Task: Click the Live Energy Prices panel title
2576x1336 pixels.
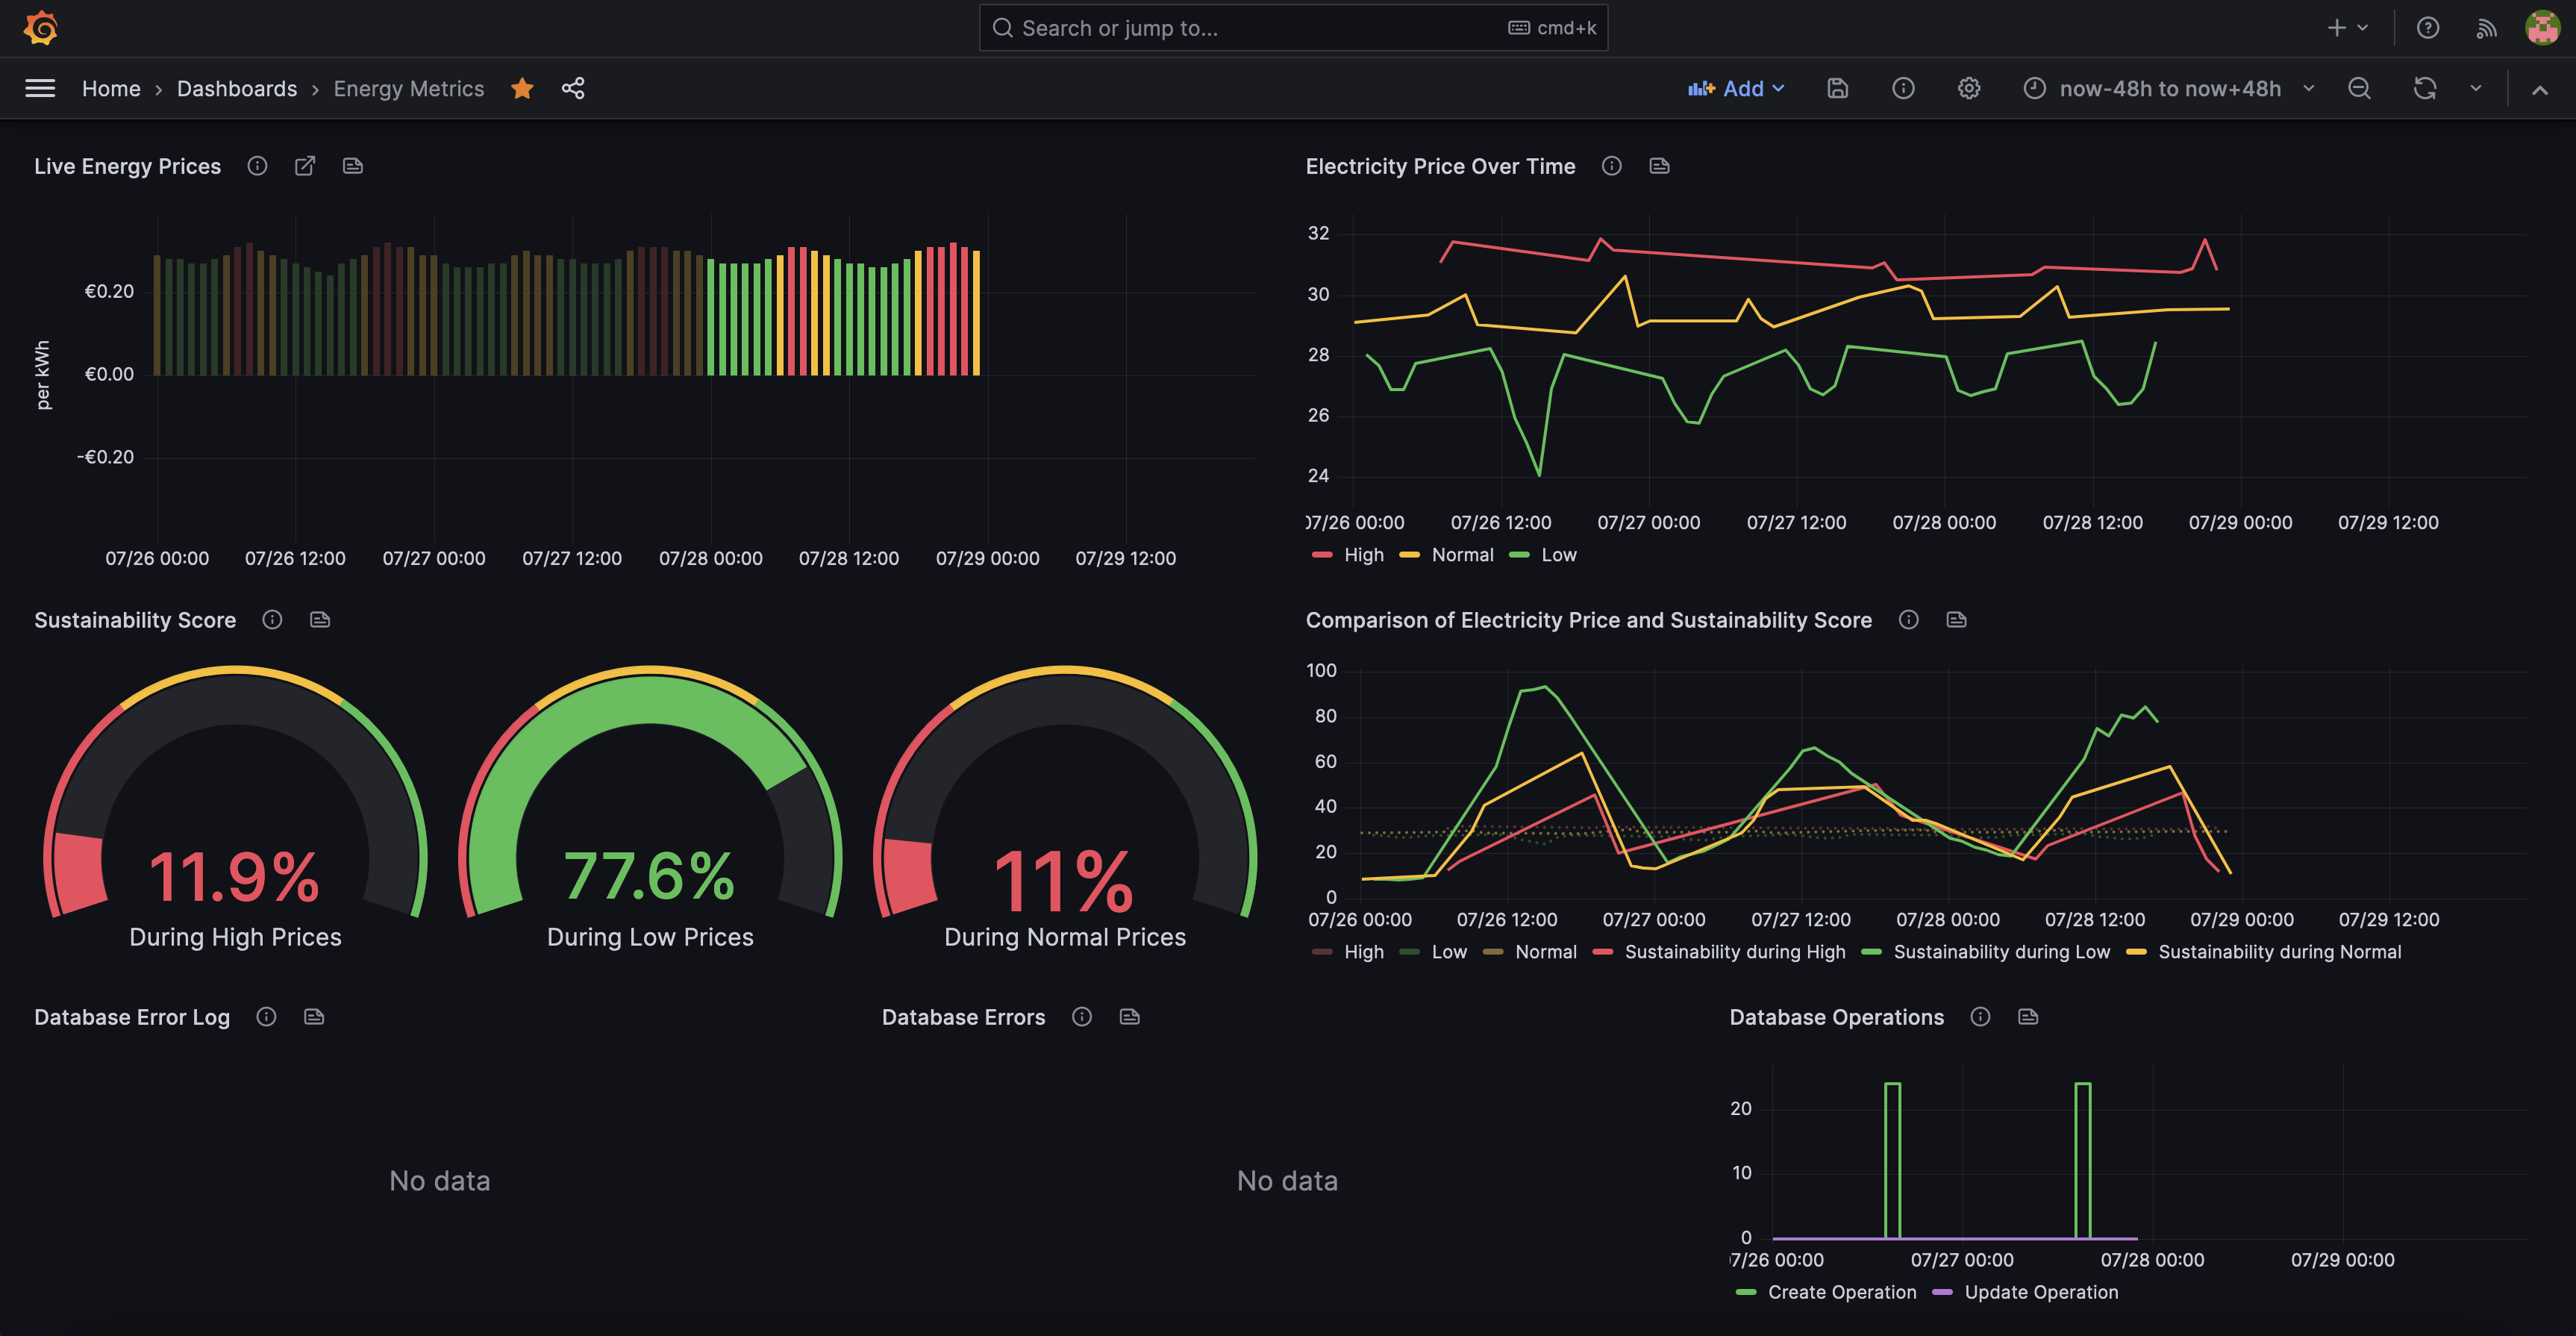Action: click(127, 166)
